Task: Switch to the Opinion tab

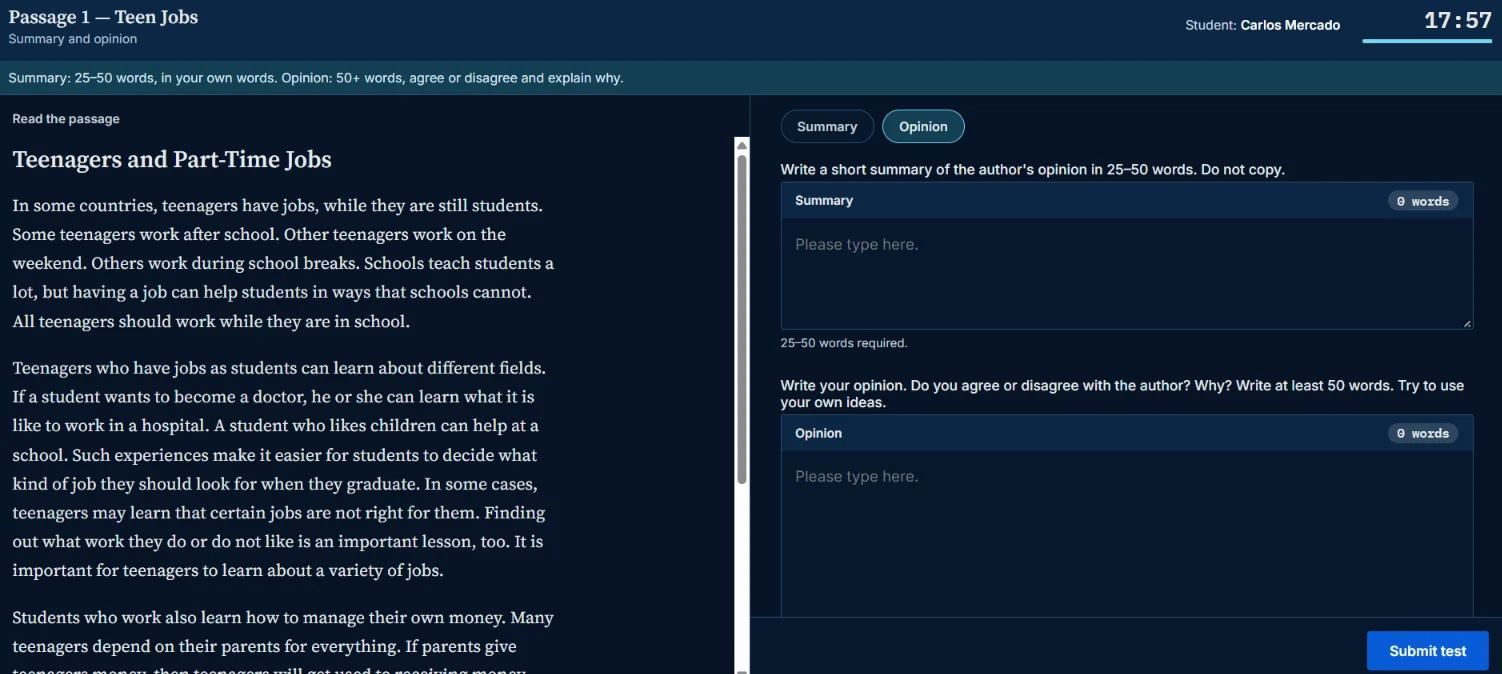Action: tap(923, 127)
